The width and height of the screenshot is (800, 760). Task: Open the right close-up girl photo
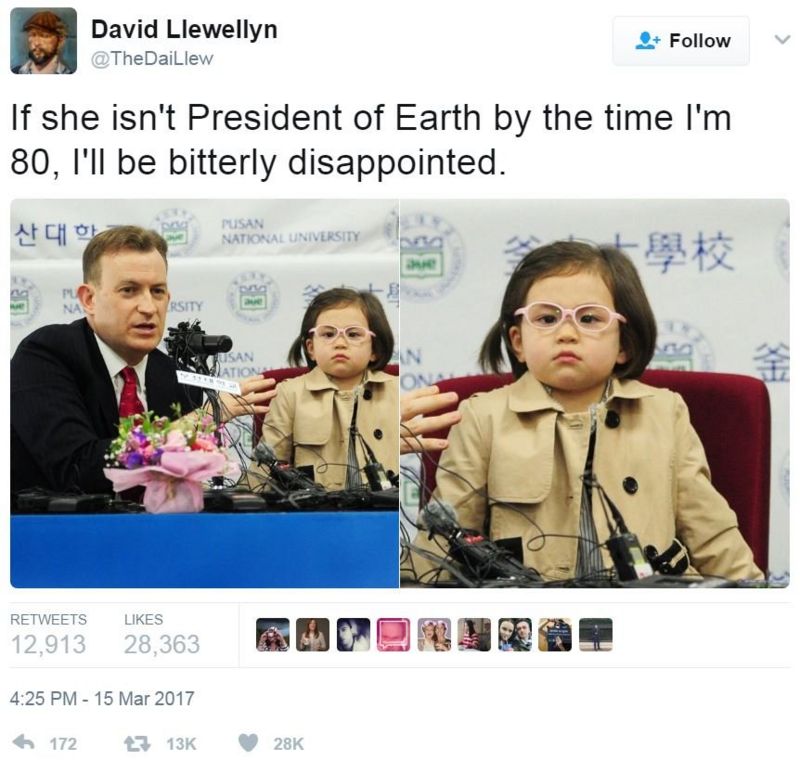click(x=595, y=393)
